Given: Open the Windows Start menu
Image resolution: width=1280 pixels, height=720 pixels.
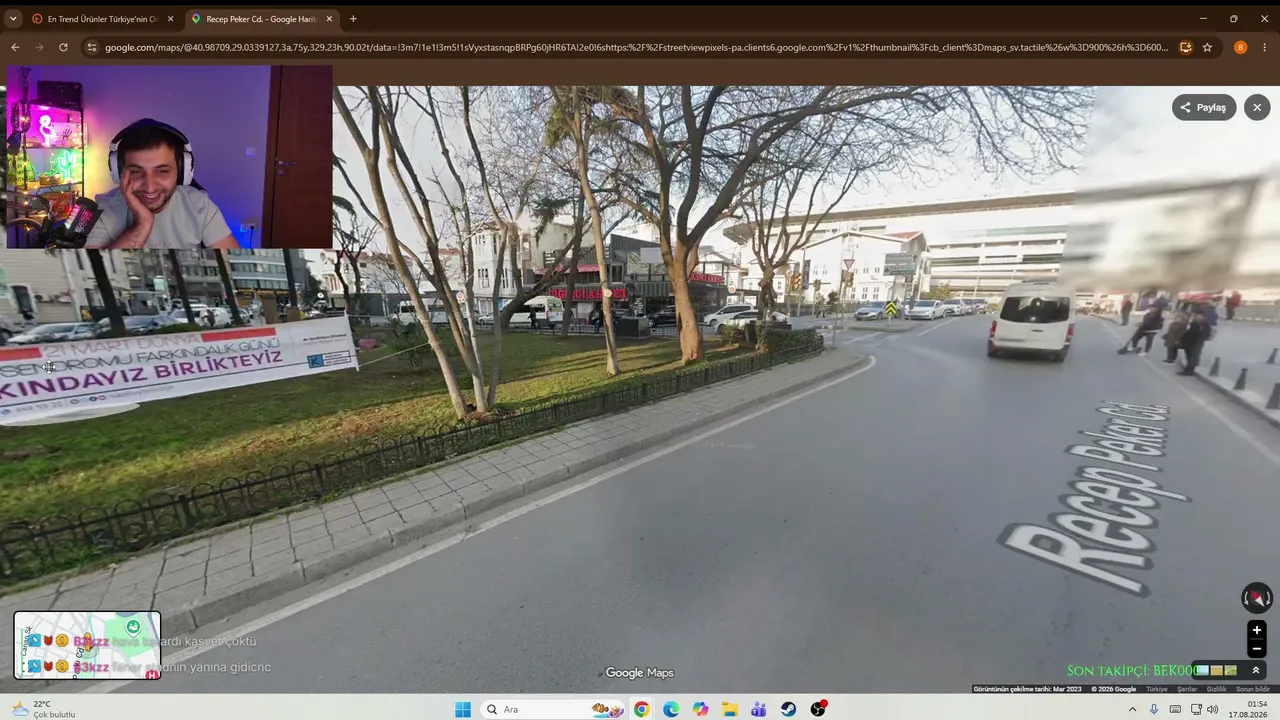Looking at the screenshot, I should pos(463,709).
